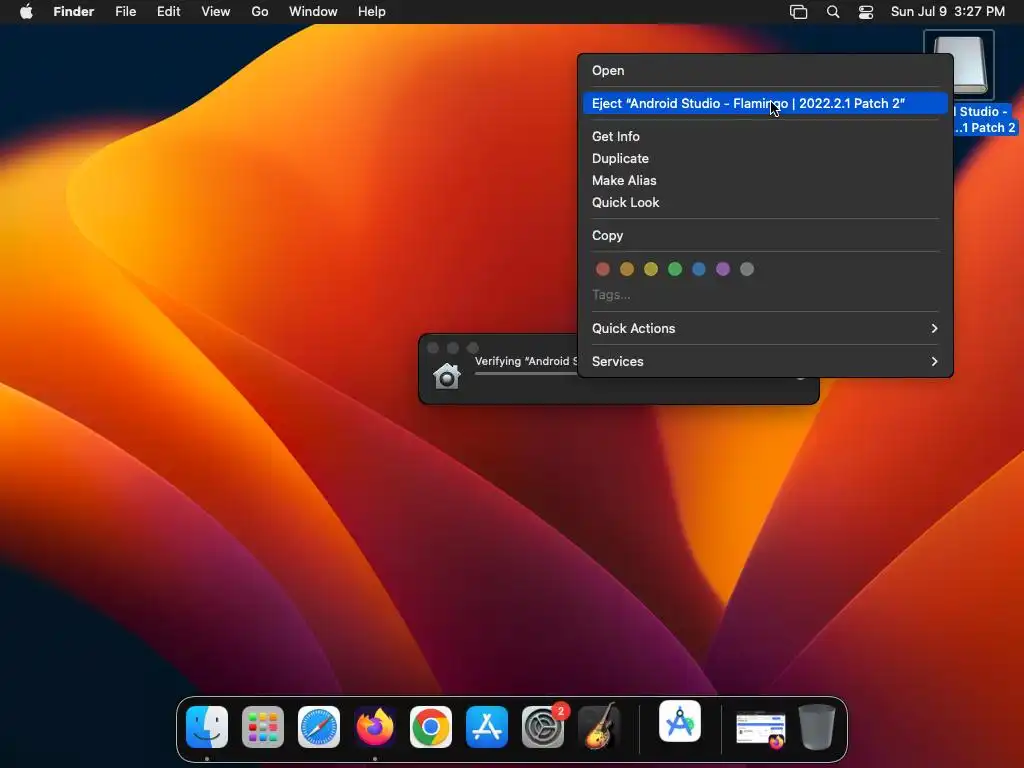Open the minimized Firefox window in Dock

pyautogui.click(x=760, y=729)
